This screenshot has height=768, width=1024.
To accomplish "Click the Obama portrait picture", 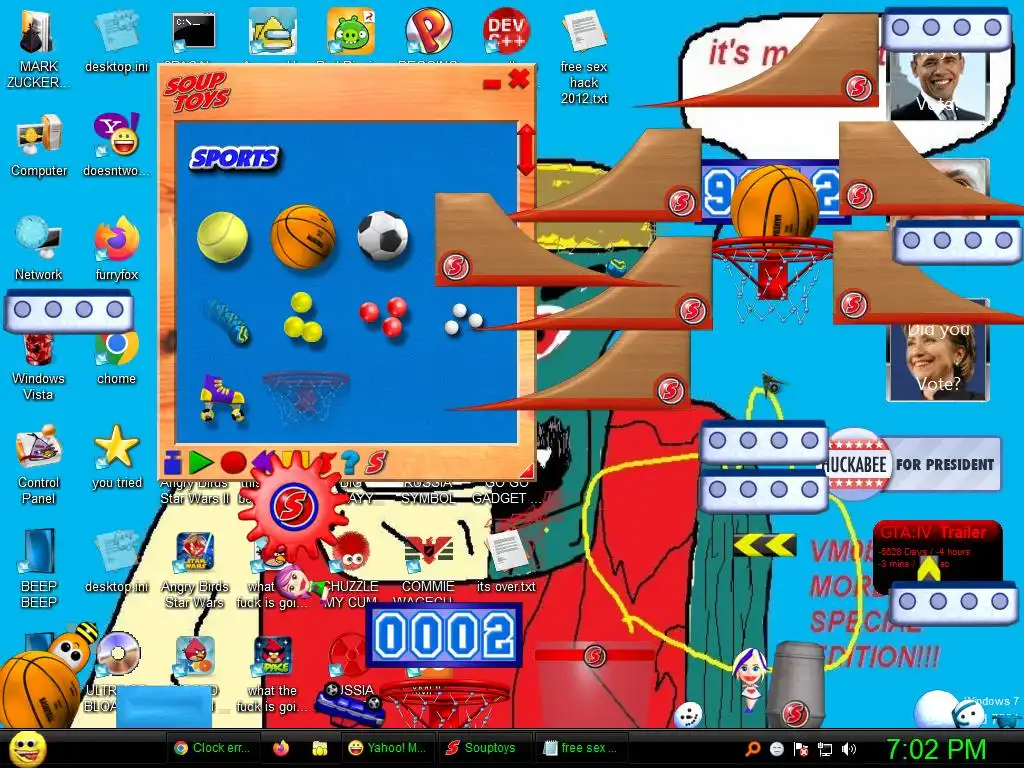I will click(x=939, y=85).
